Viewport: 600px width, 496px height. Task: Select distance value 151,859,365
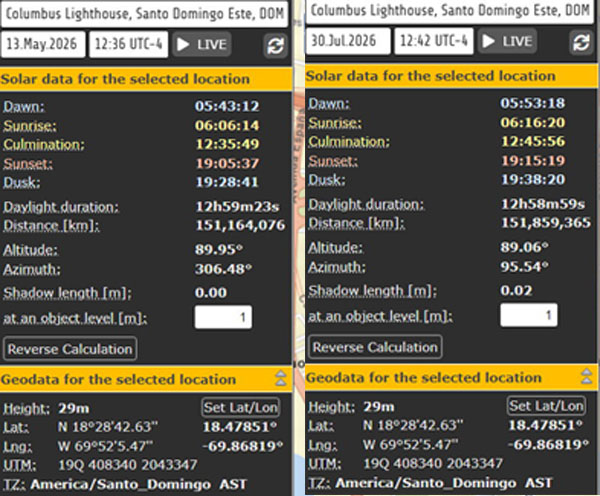(546, 223)
